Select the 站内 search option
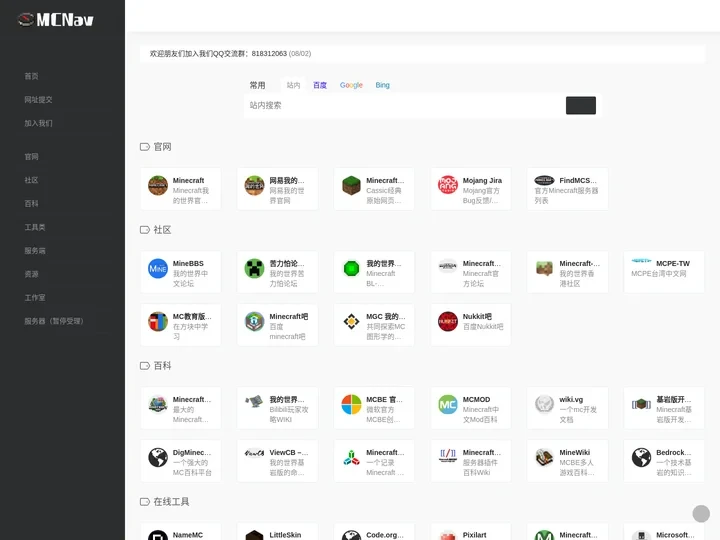This screenshot has height=540, width=720. point(293,85)
